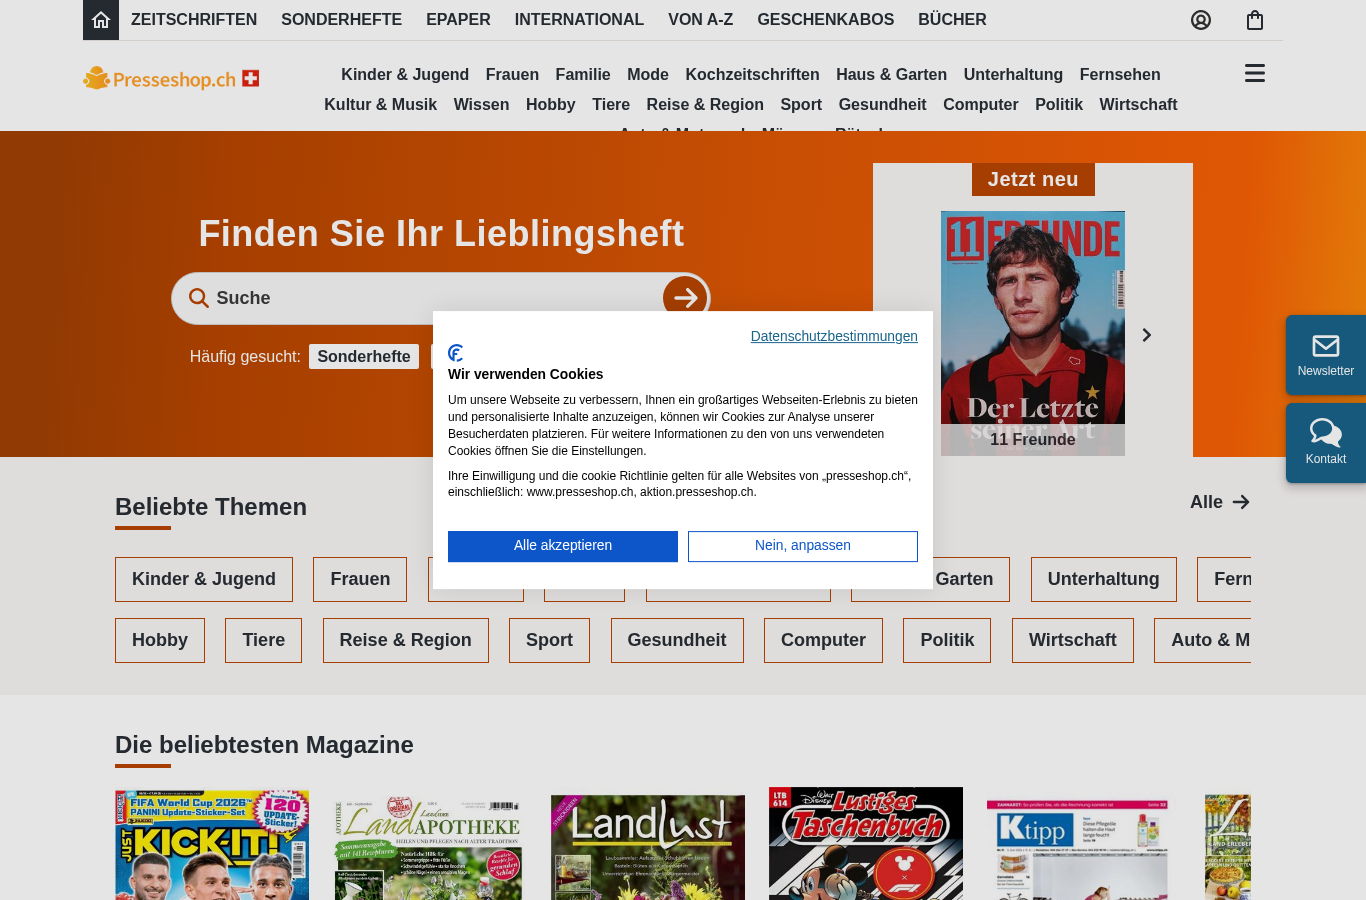
Task: Choose Wirtschaft topic chip
Action: (1073, 641)
